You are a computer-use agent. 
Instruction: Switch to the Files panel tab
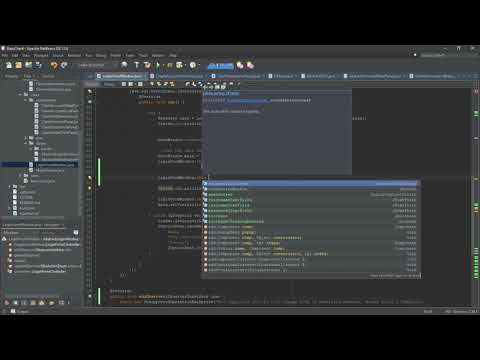click(x=27, y=76)
